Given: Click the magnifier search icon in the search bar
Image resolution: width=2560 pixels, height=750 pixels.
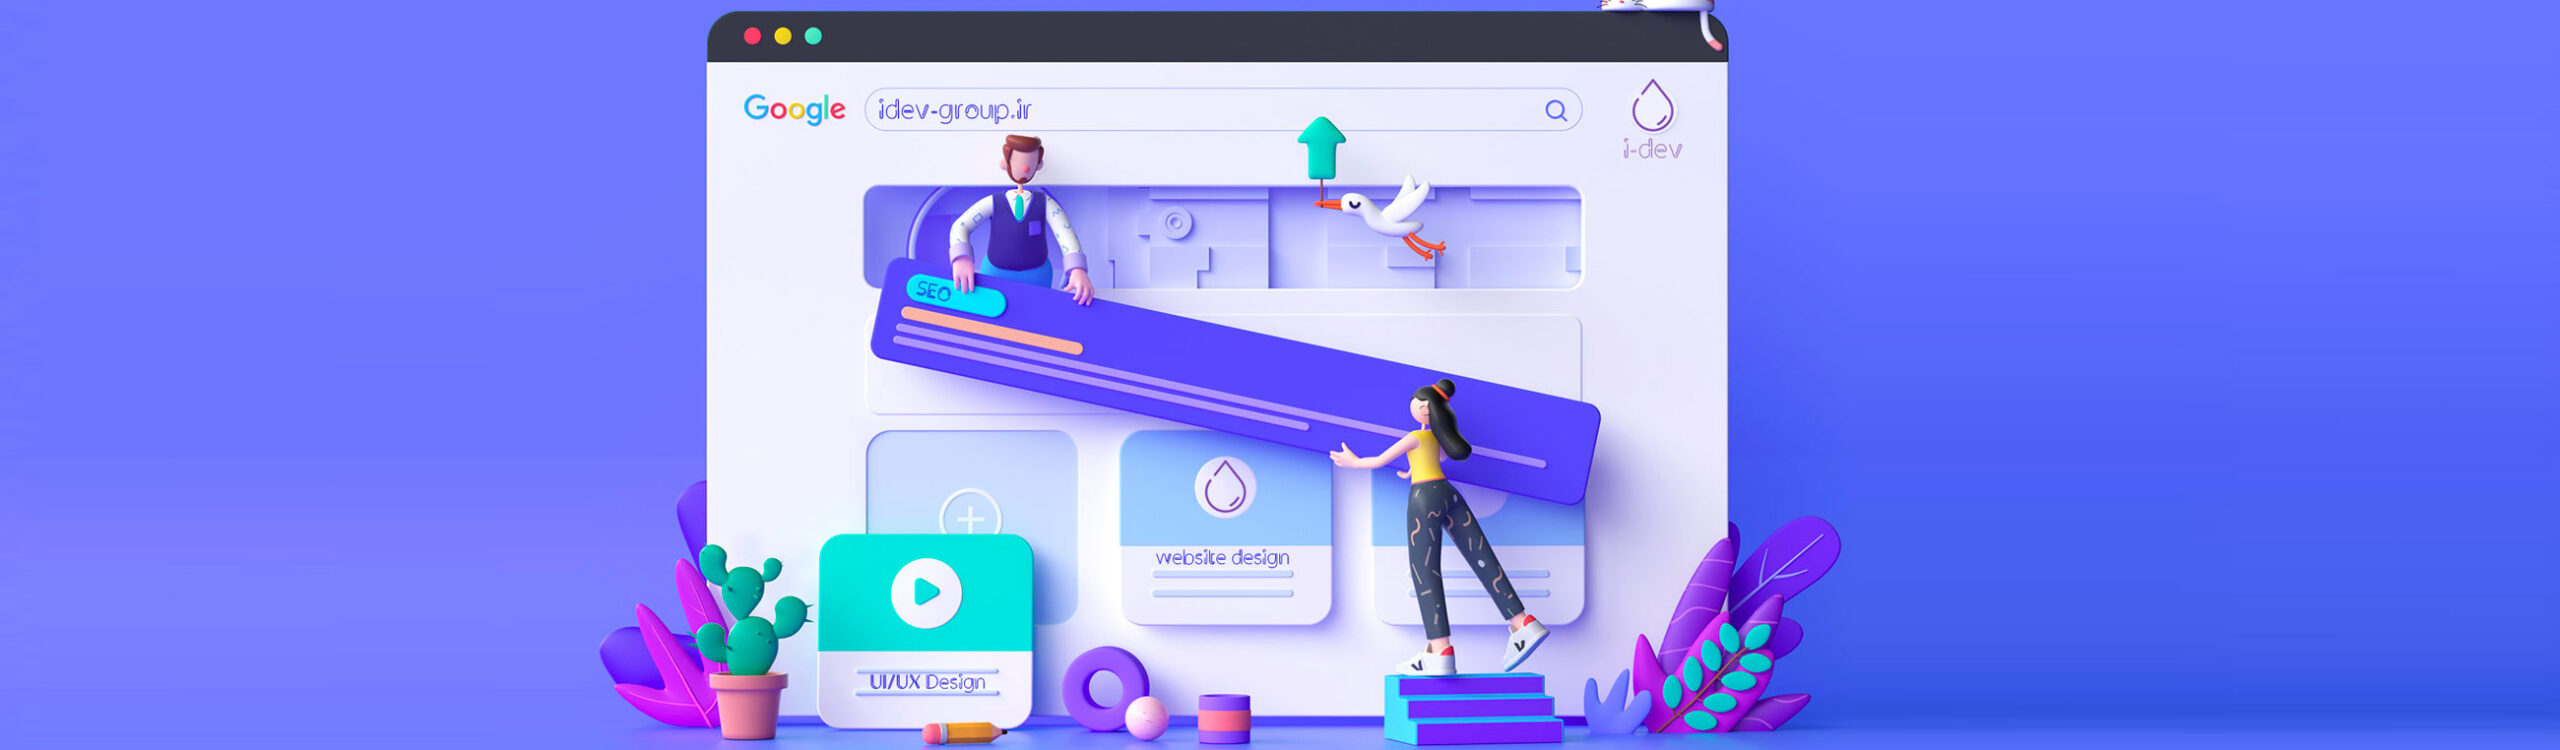Looking at the screenshot, I should coord(1556,110).
